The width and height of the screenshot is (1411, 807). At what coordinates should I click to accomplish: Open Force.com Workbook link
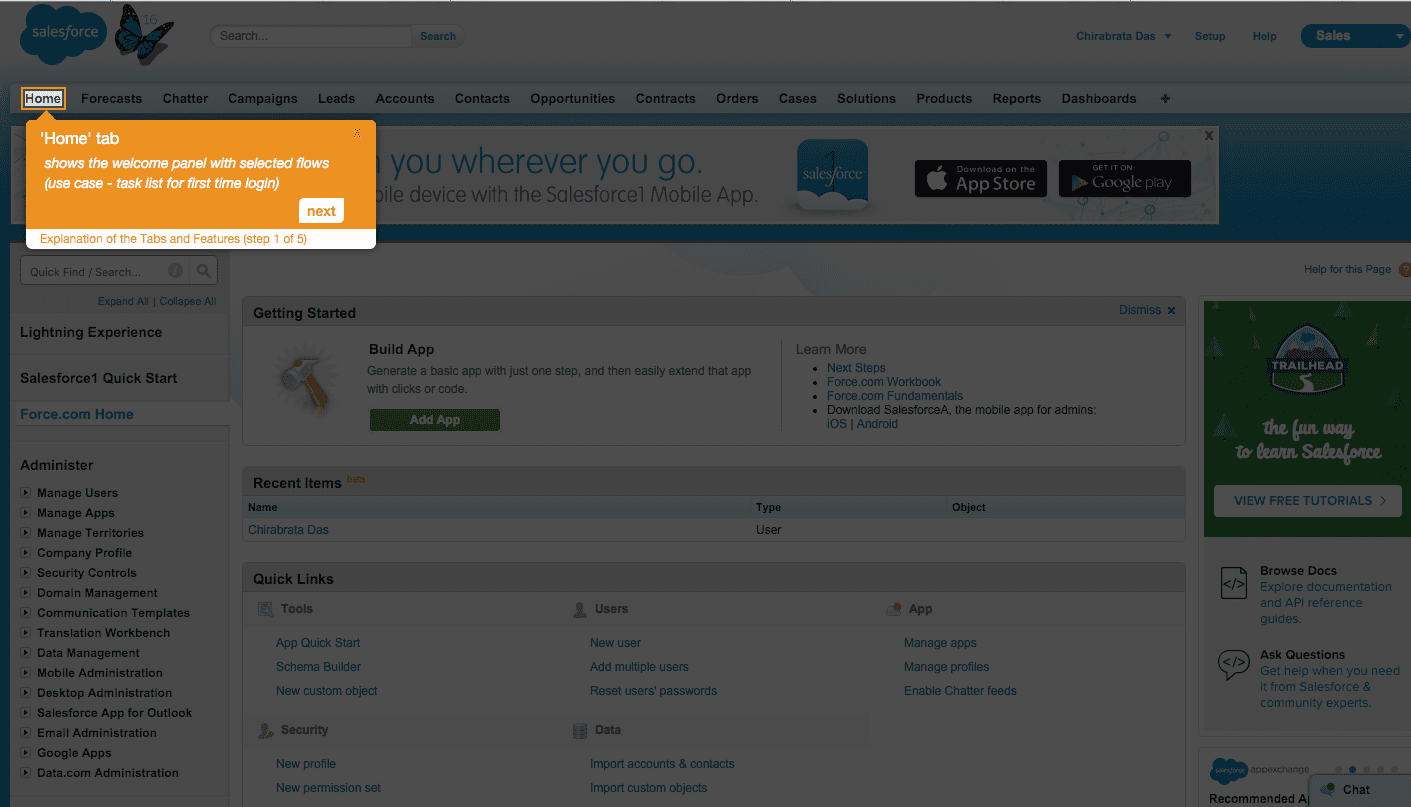click(884, 382)
